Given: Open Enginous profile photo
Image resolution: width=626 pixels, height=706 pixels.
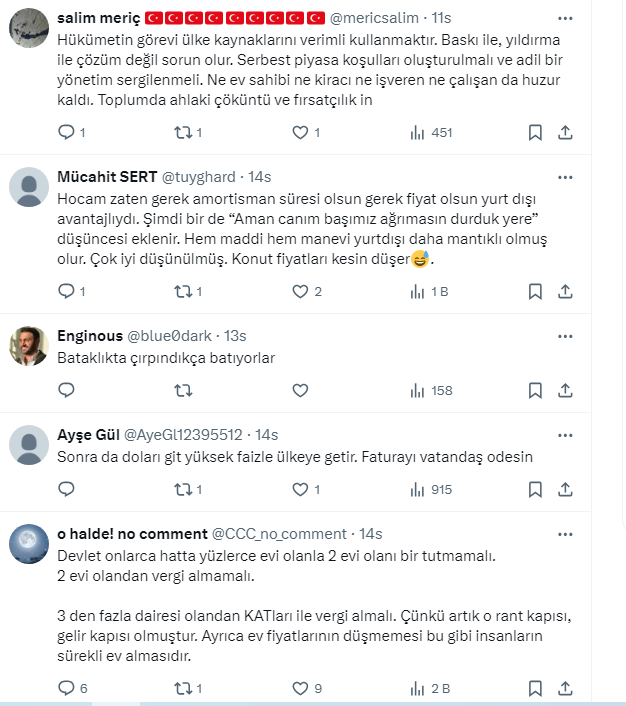Looking at the screenshot, I should 29,345.
